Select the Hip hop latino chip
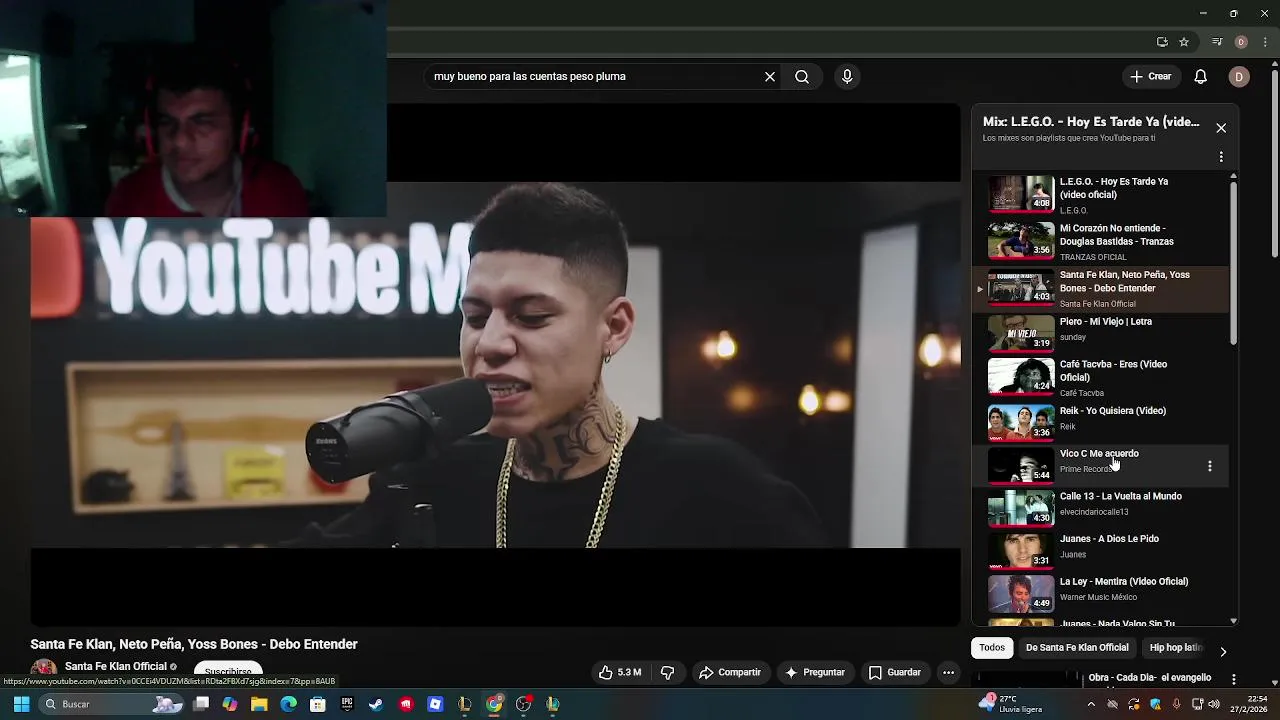The width and height of the screenshot is (1280, 720). [x=1175, y=648]
